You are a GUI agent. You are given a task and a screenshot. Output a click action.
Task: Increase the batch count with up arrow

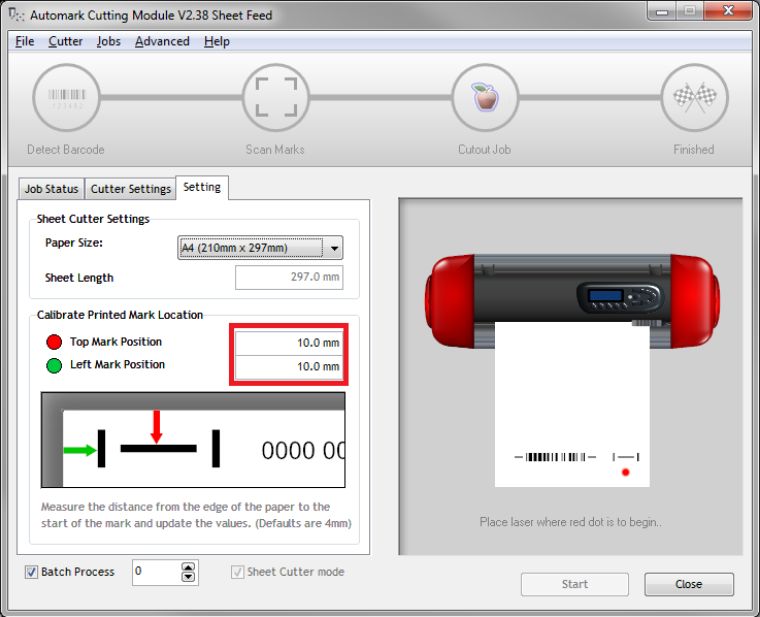click(188, 567)
